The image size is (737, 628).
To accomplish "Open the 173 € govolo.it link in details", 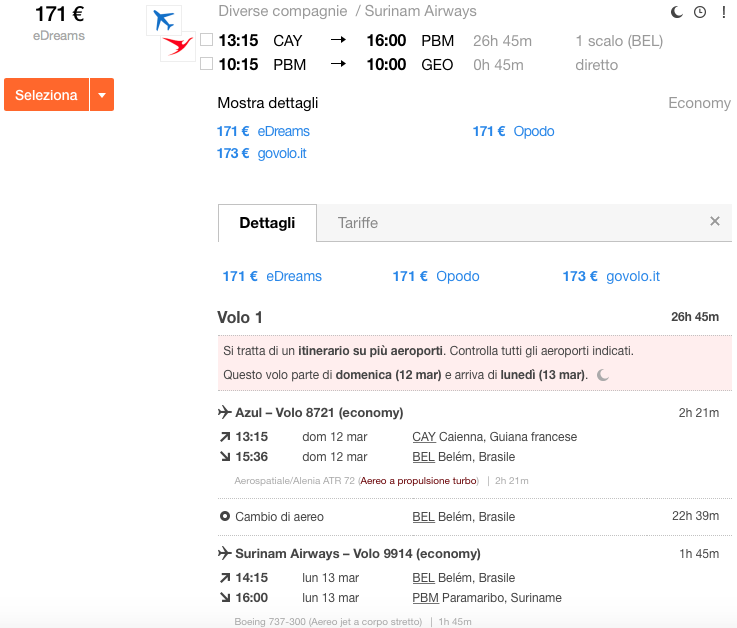I will (x=611, y=276).
